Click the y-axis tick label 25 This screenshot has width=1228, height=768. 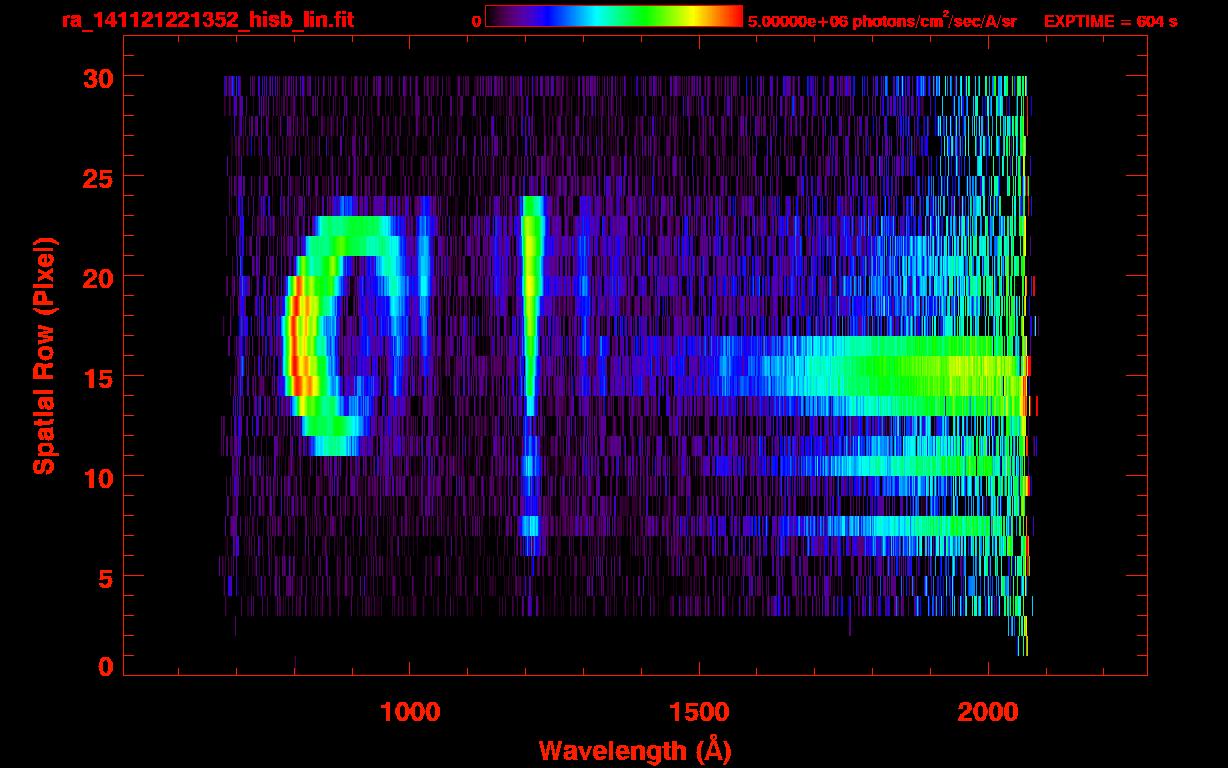[97, 177]
